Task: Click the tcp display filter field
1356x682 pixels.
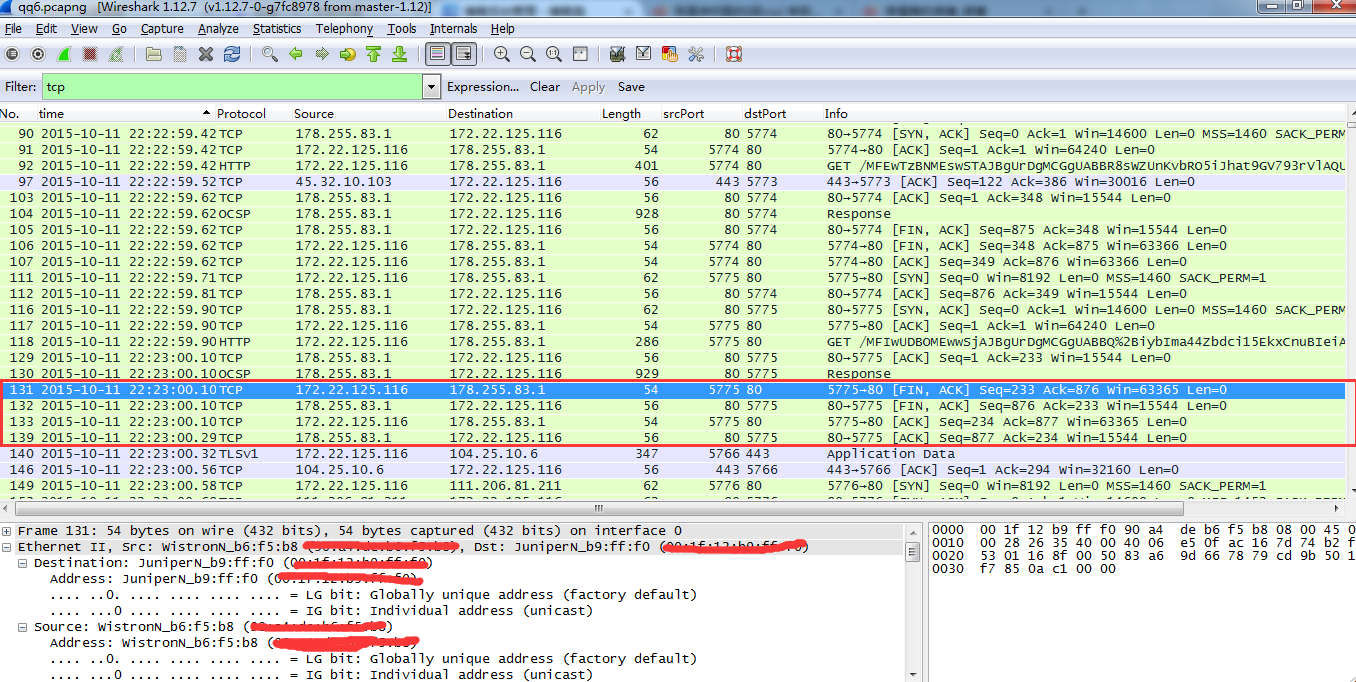Action: pyautogui.click(x=232, y=87)
